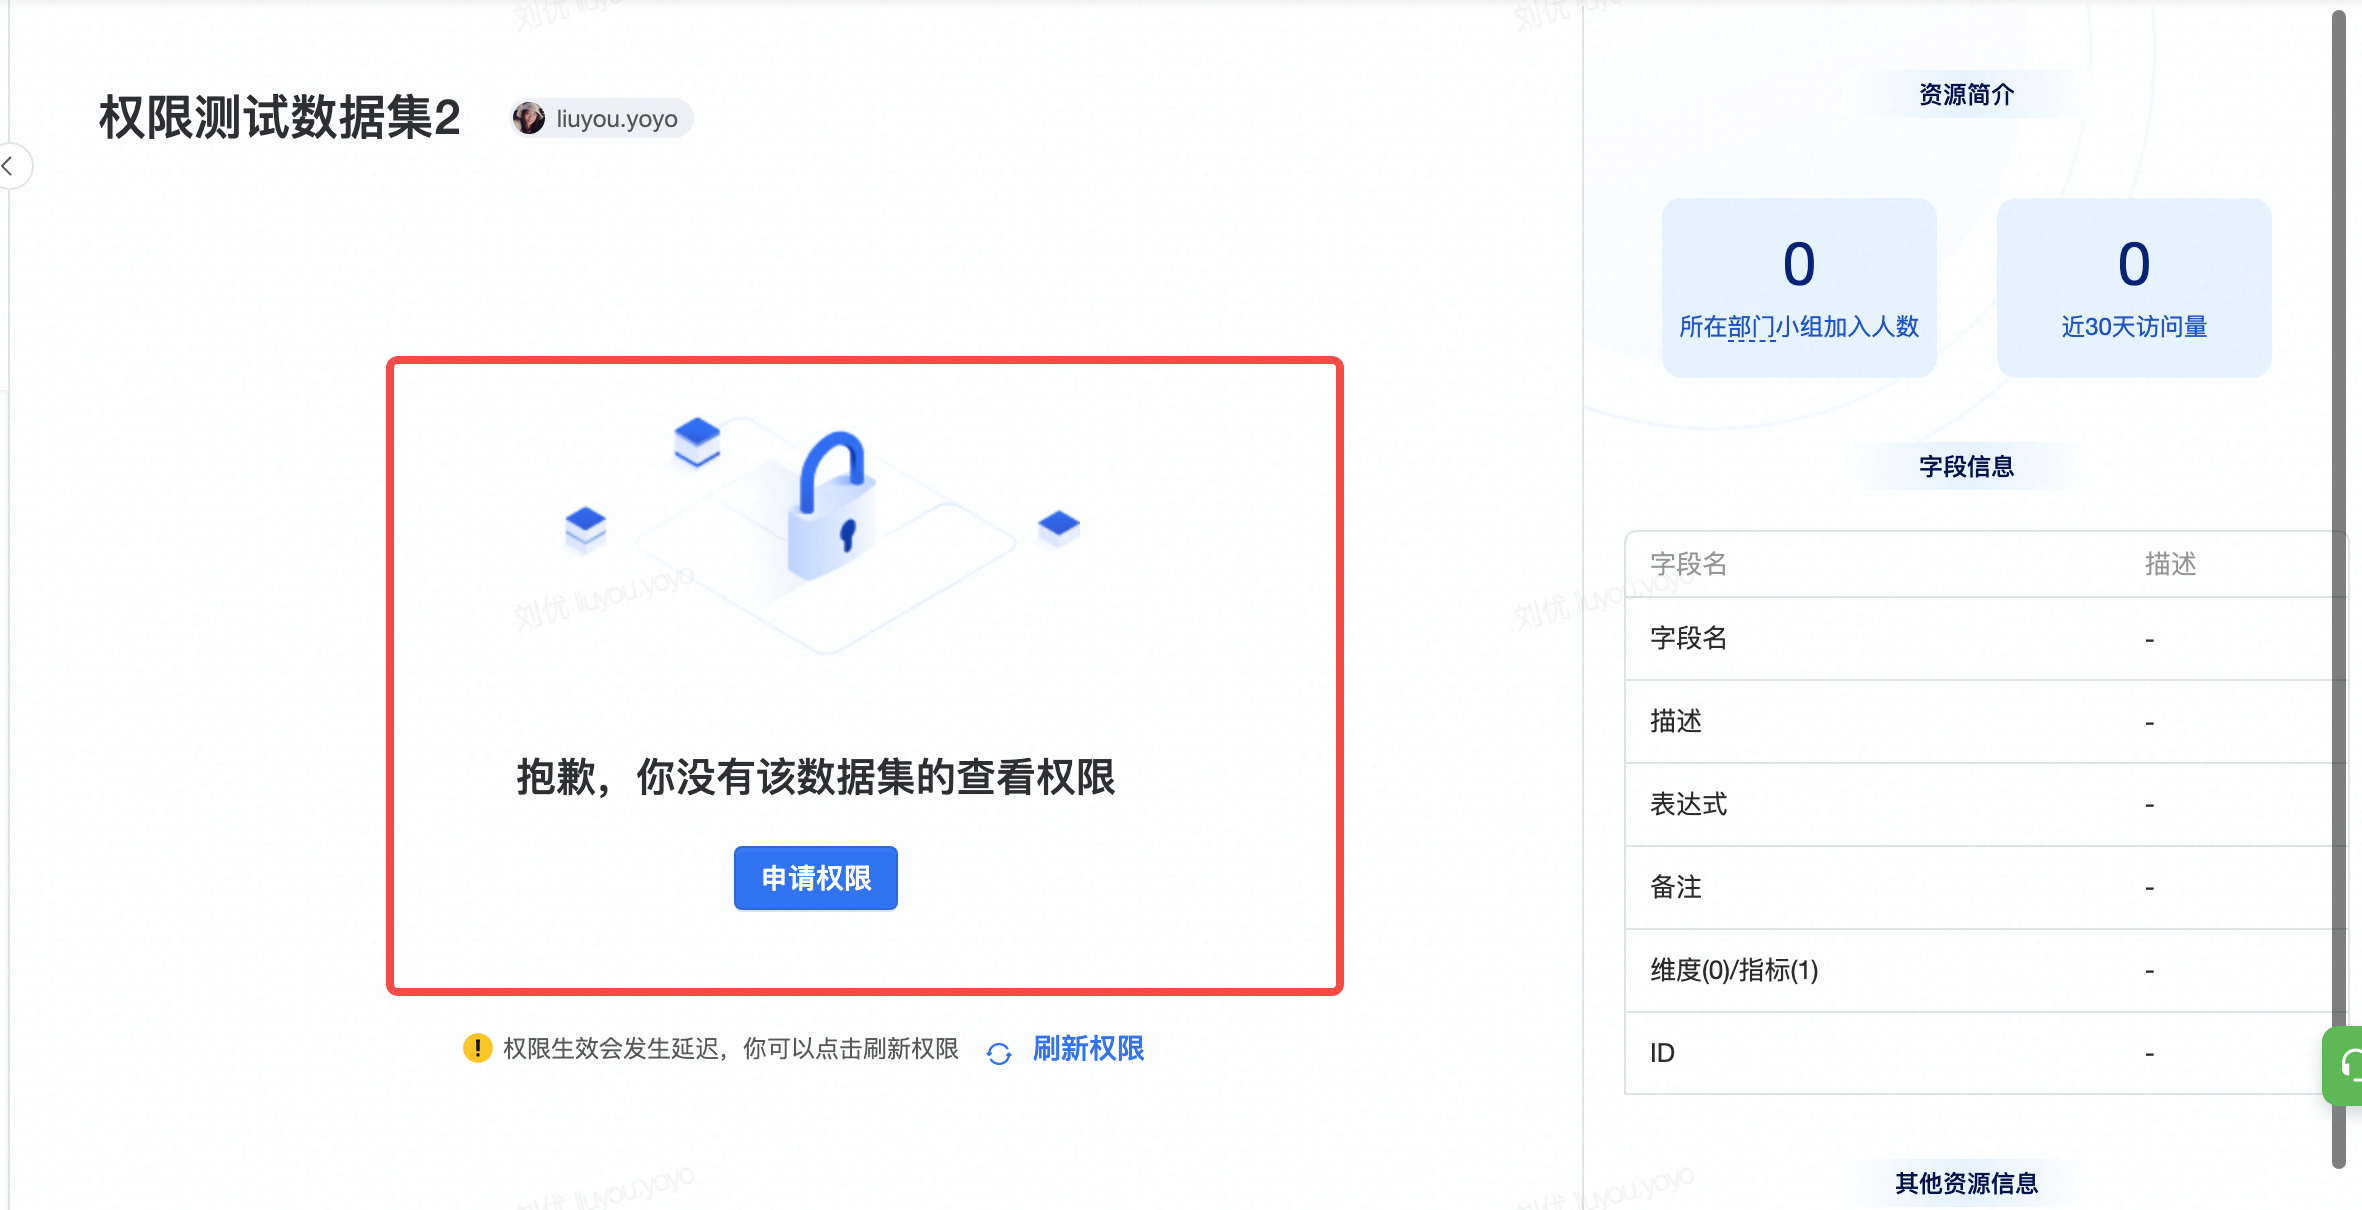Image resolution: width=2362 pixels, height=1210 pixels.
Task: Click the 申请权限 button
Action: pyautogui.click(x=816, y=878)
